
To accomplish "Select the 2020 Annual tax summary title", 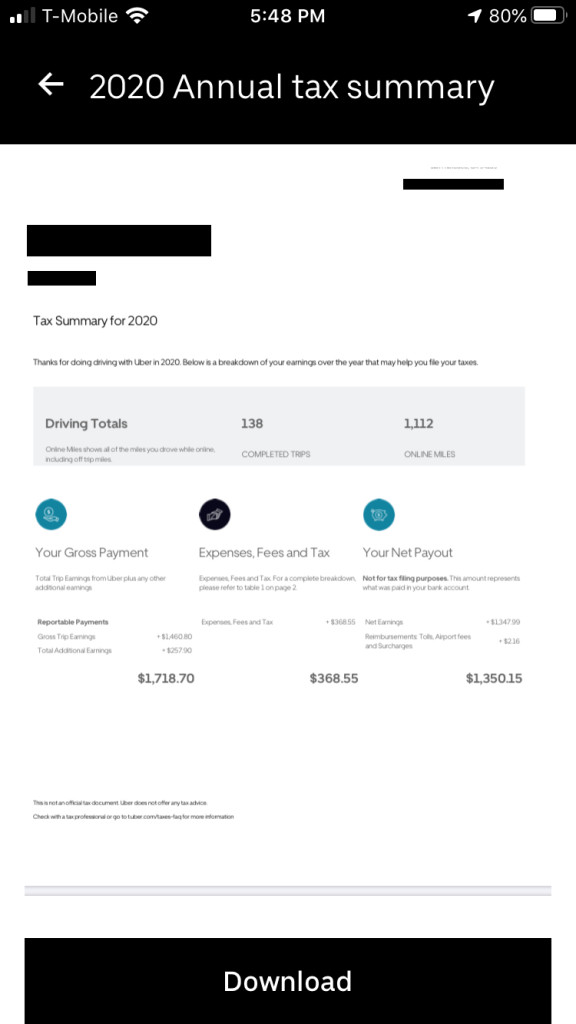I will [292, 87].
